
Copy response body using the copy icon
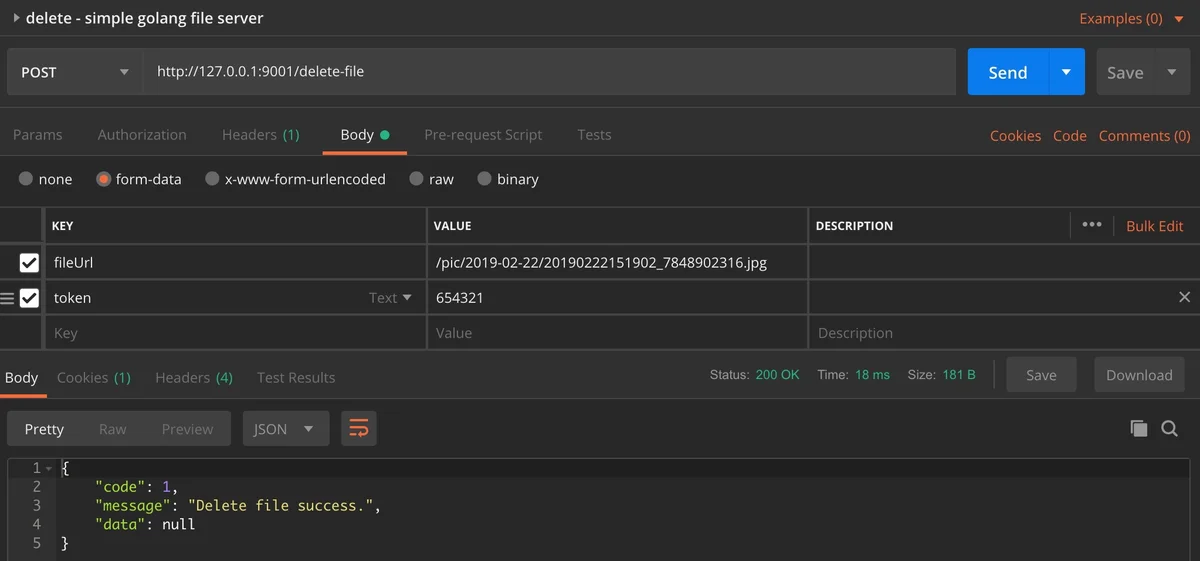coord(1138,429)
